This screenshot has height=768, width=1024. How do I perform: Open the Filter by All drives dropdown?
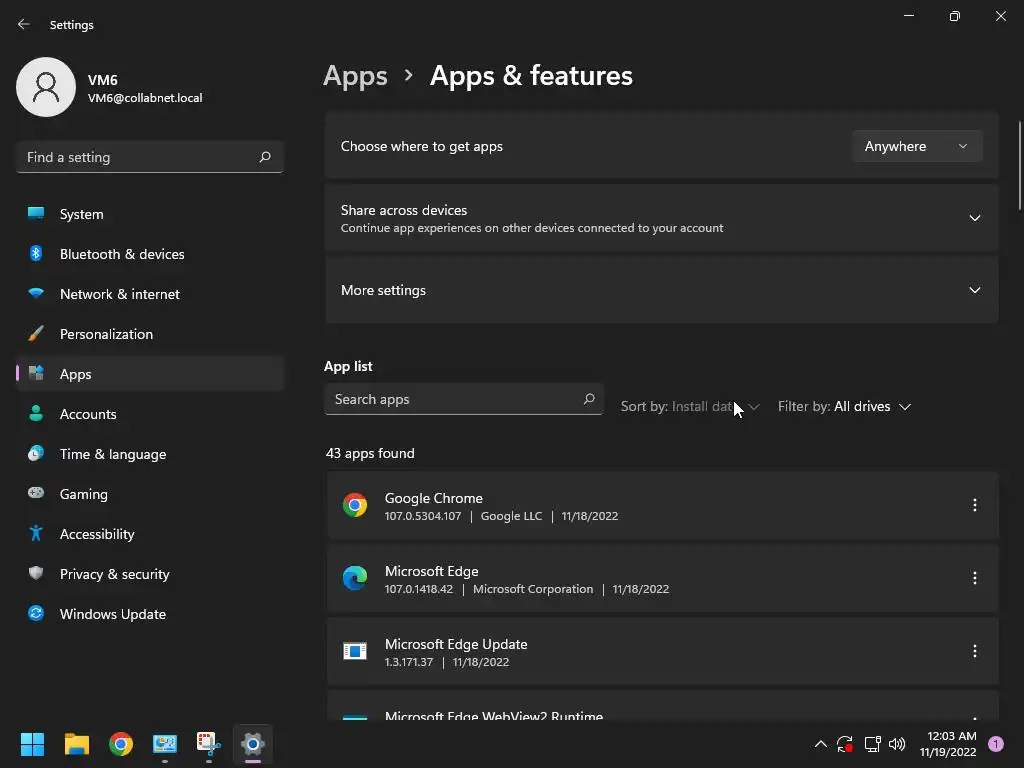pos(844,406)
